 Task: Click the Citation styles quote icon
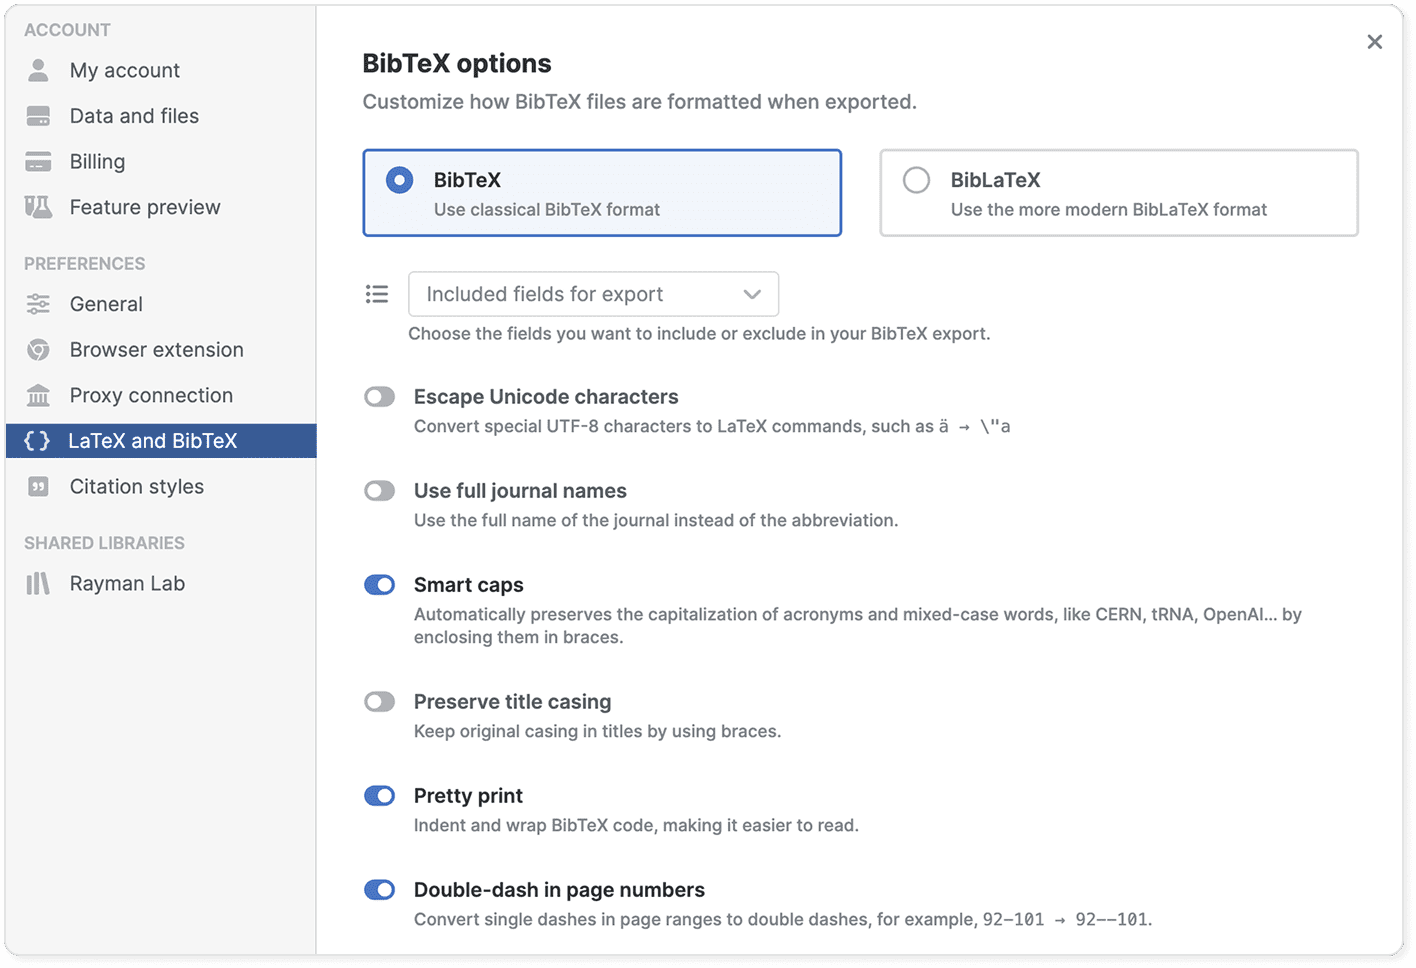38,487
